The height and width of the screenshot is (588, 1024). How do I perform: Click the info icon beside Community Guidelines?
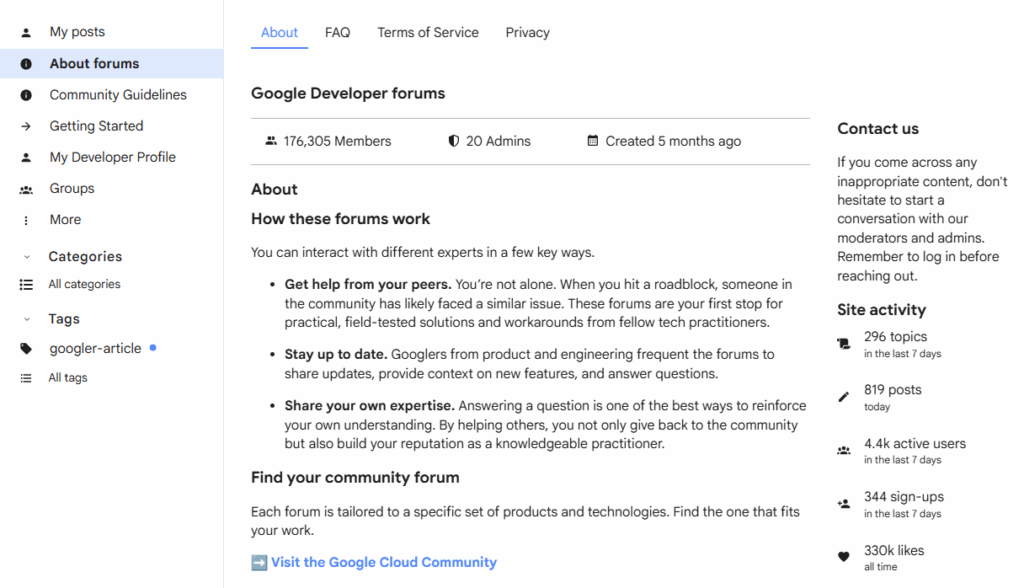pos(26,95)
